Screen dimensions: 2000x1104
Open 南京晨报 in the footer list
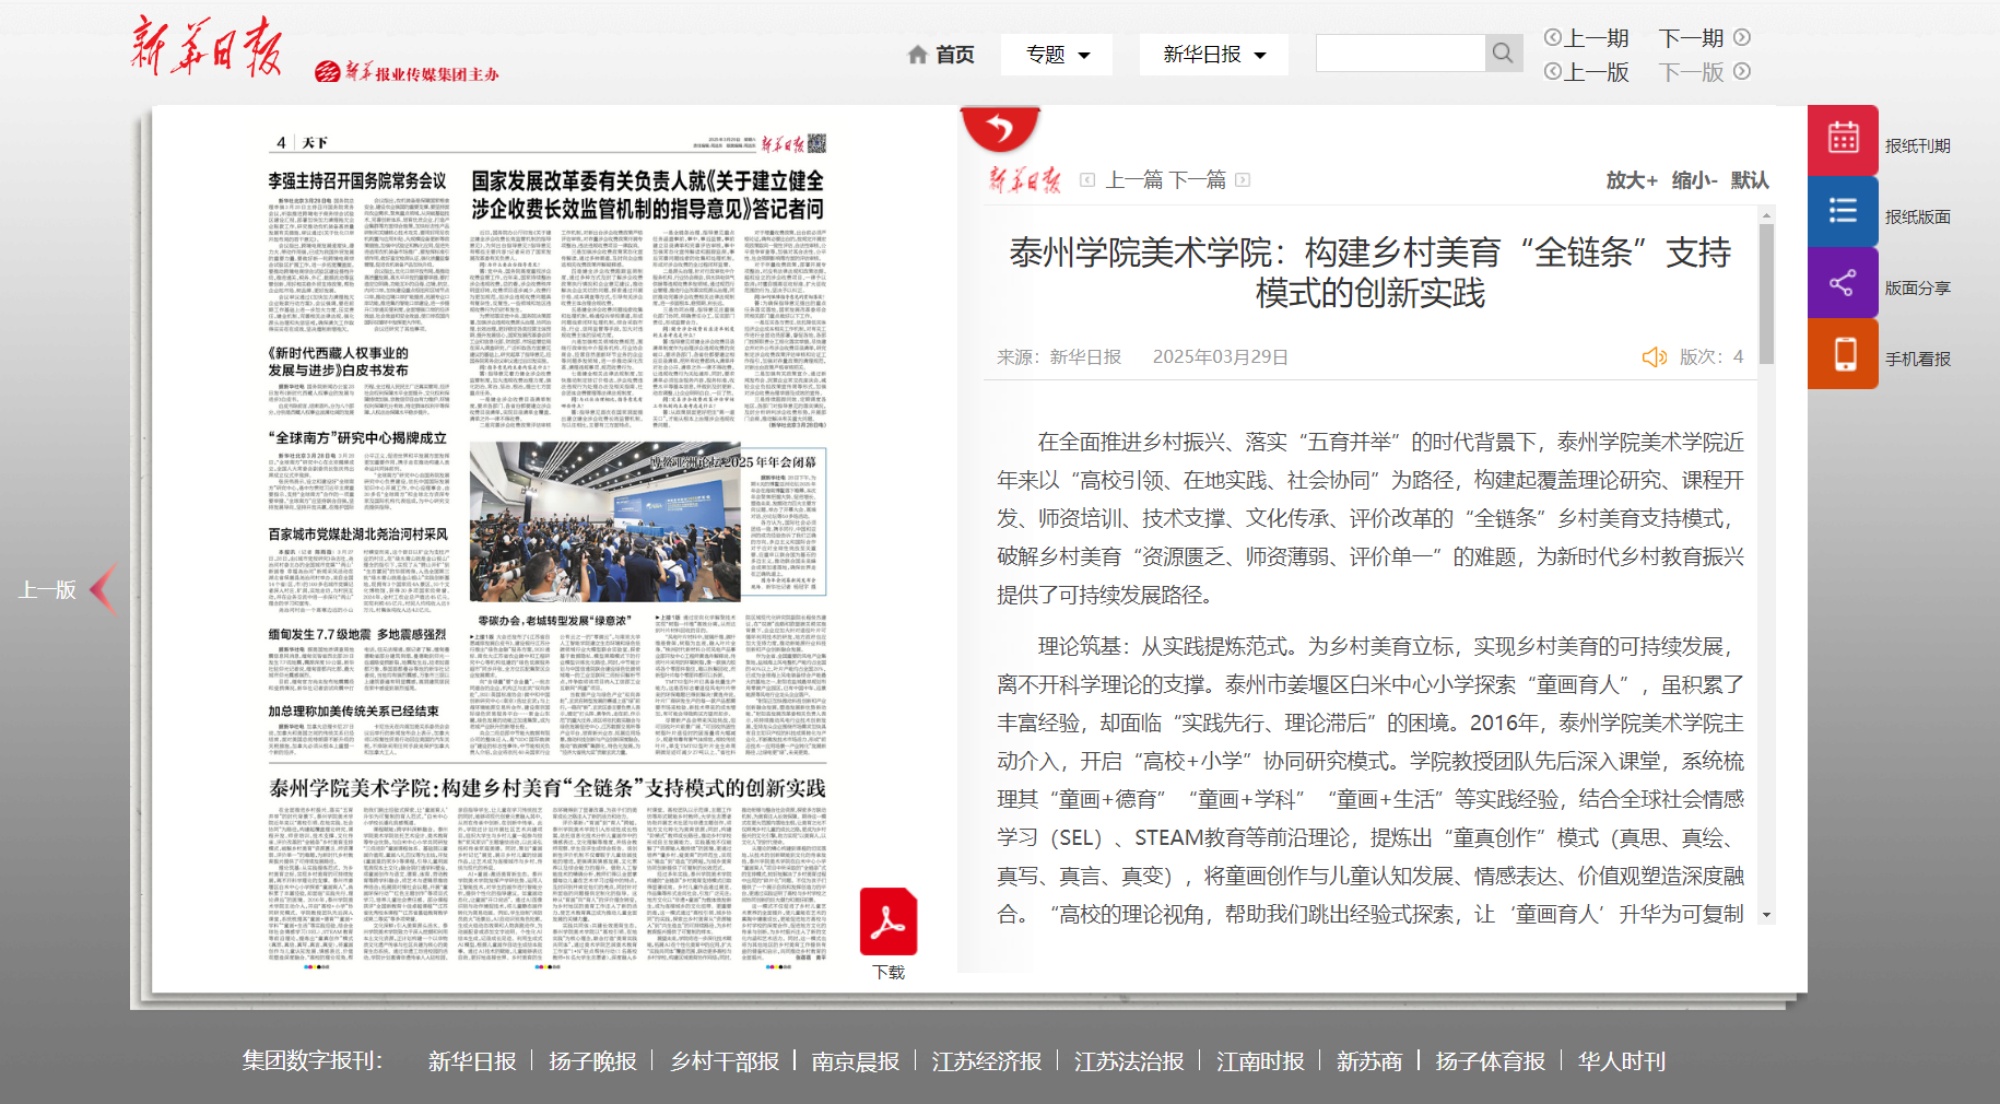(855, 1061)
